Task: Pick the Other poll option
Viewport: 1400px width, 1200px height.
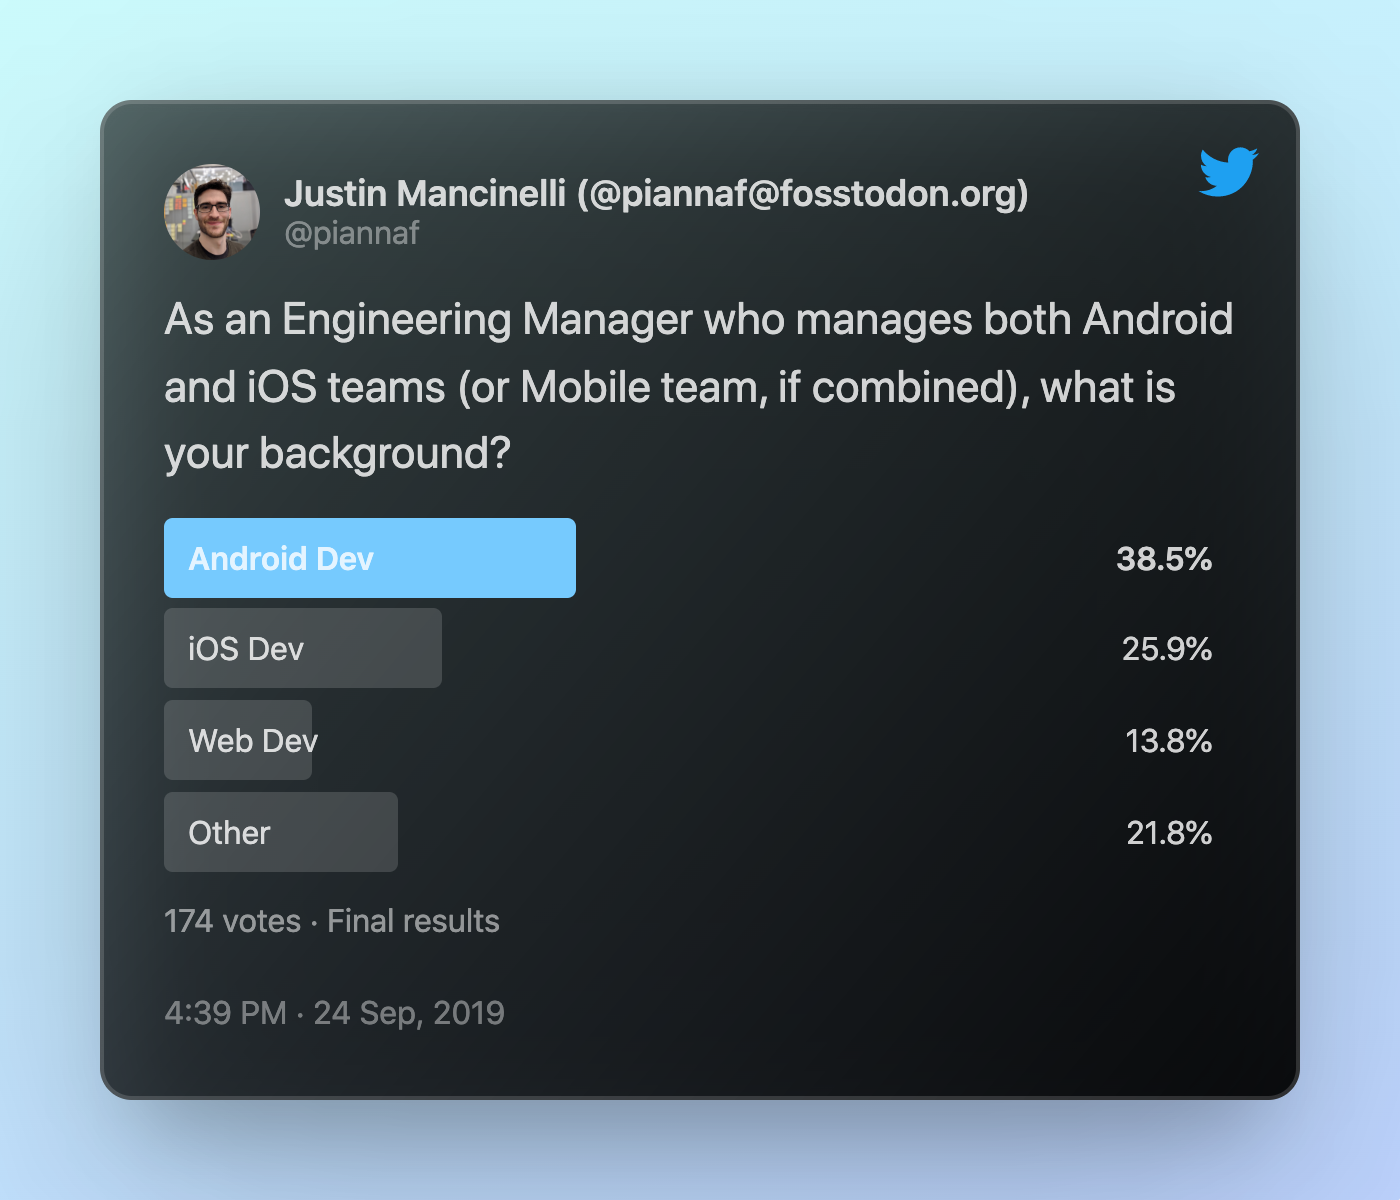Action: tap(281, 832)
